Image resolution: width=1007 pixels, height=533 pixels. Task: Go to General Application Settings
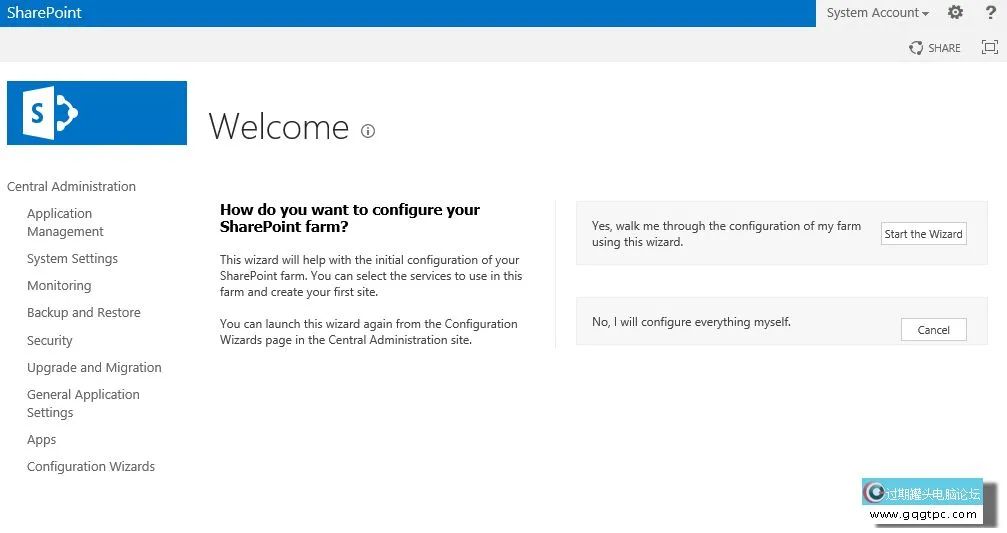[83, 403]
